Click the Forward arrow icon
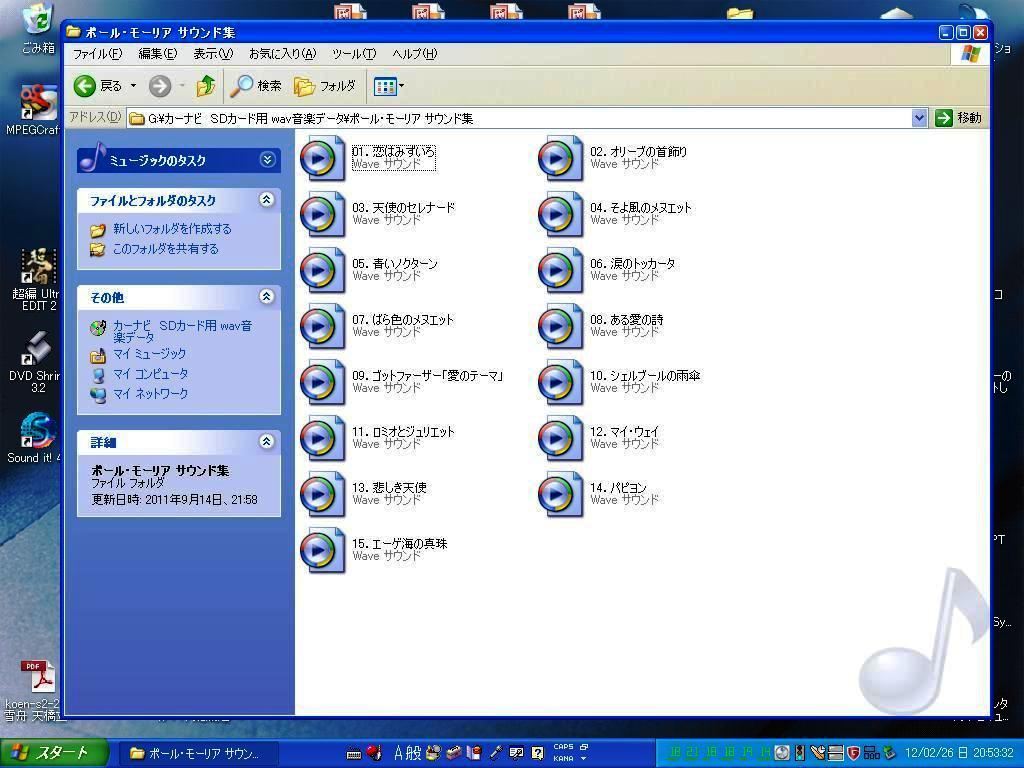This screenshot has height=768, width=1024. [159, 86]
